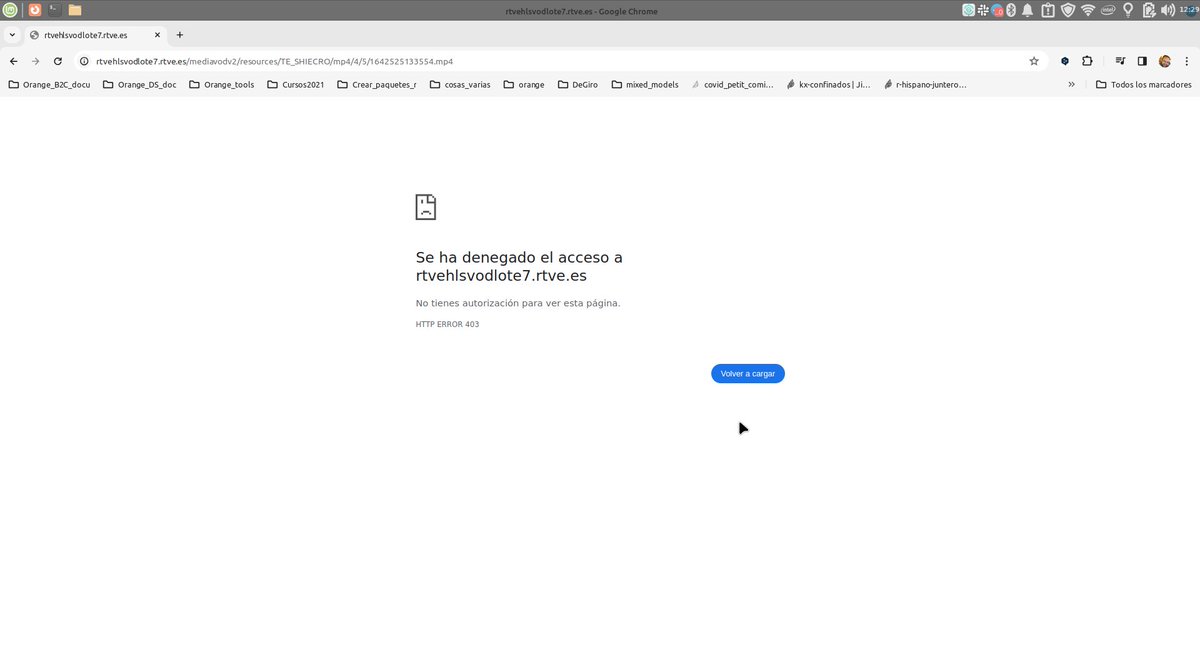Image resolution: width=1200 pixels, height=659 pixels.
Task: Open the clipboard warning tray icon
Action: click(1047, 10)
